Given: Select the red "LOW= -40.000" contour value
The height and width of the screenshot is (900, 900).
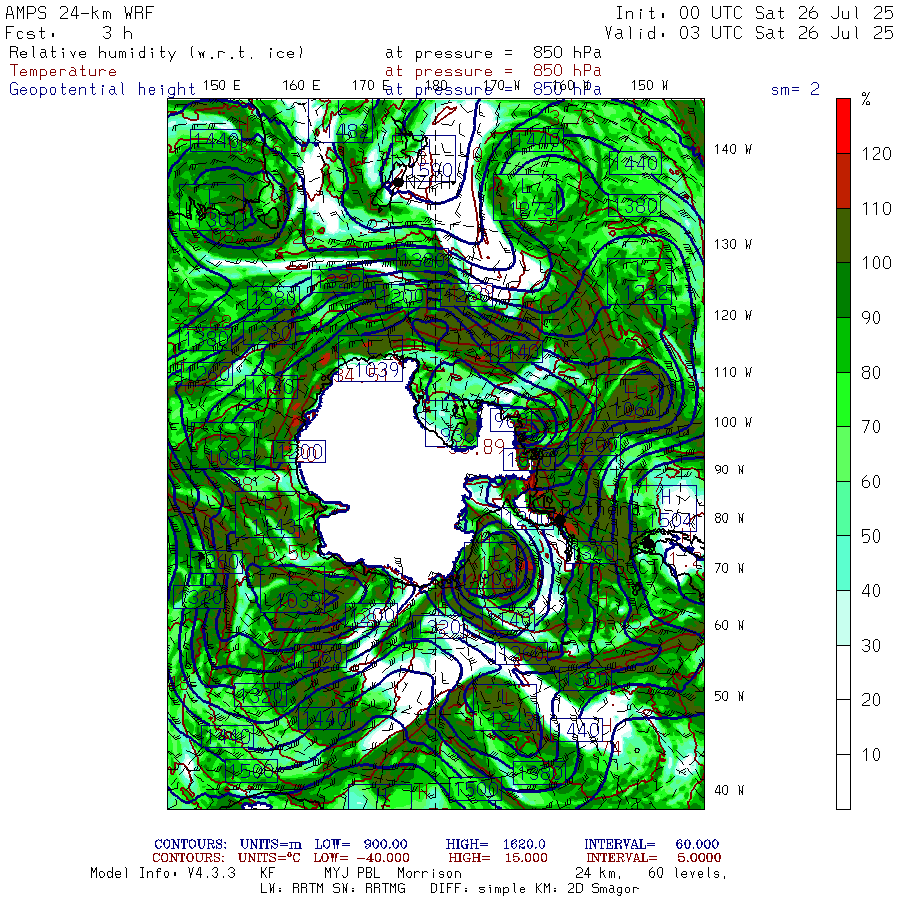Looking at the screenshot, I should pyautogui.click(x=361, y=858).
